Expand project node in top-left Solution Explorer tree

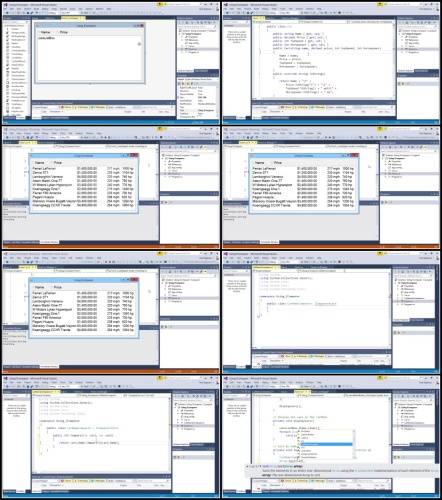[180, 34]
